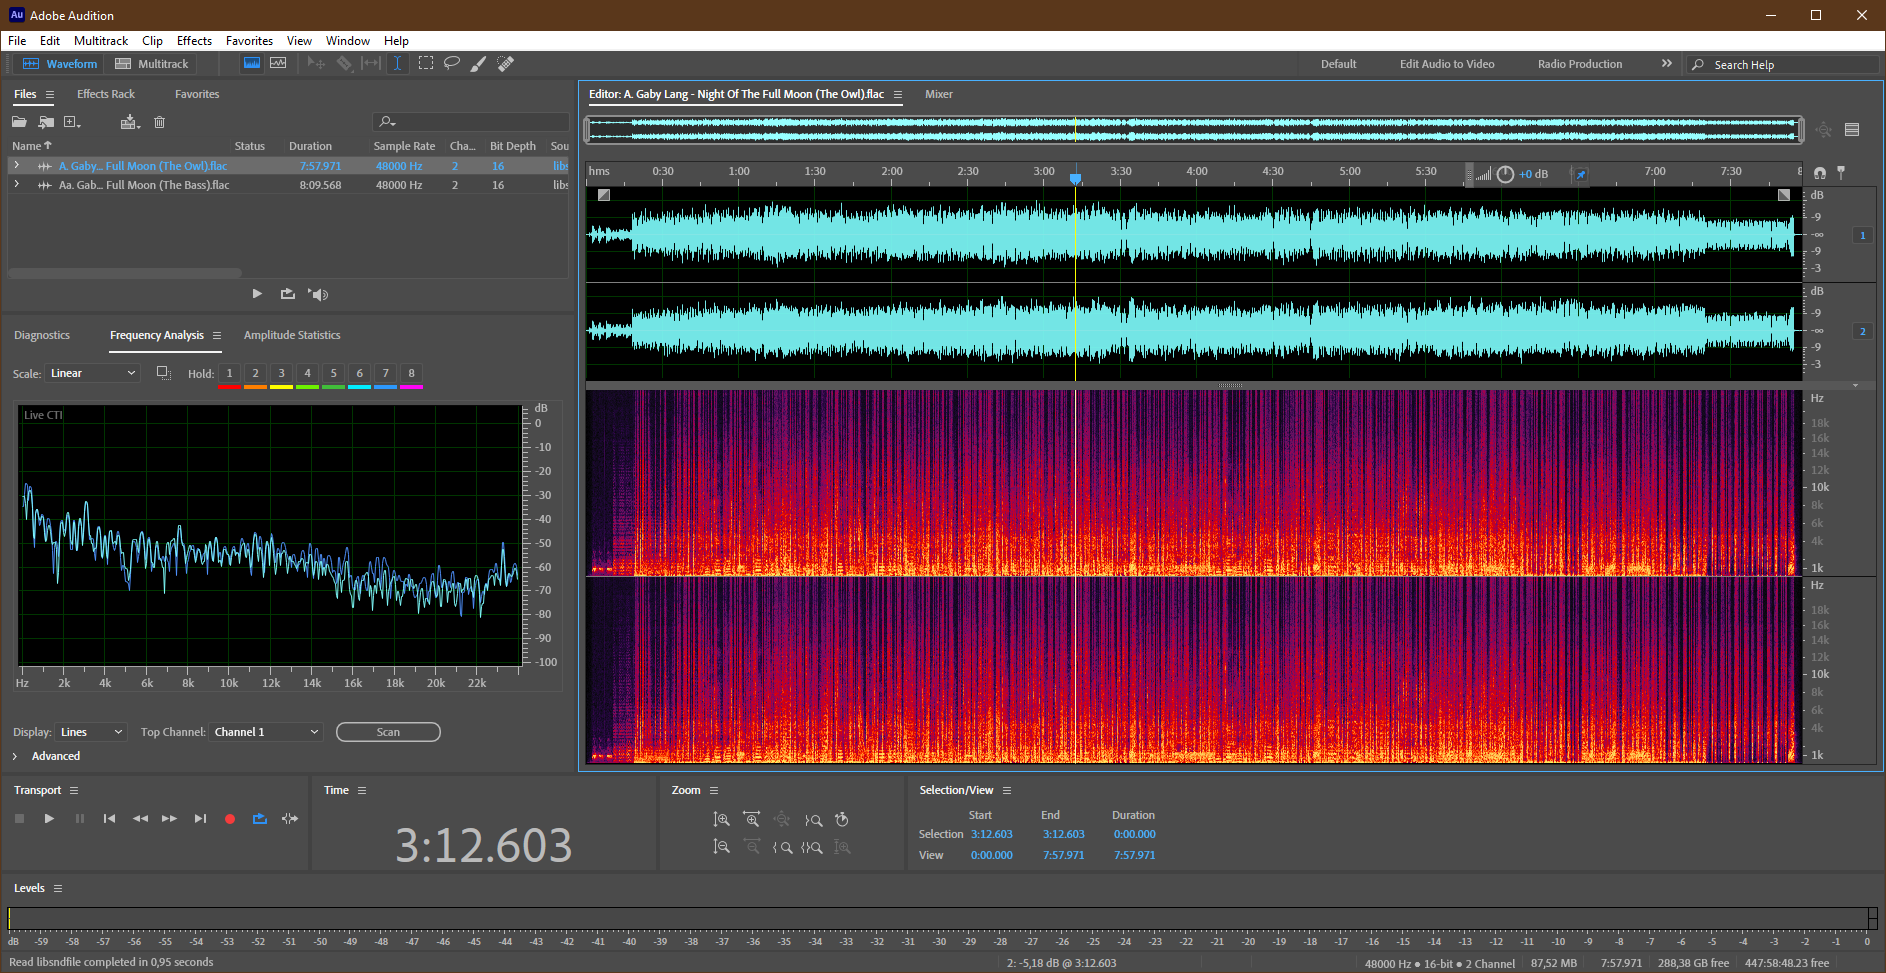Click the transport Stop button
The height and width of the screenshot is (973, 1886).
19,818
